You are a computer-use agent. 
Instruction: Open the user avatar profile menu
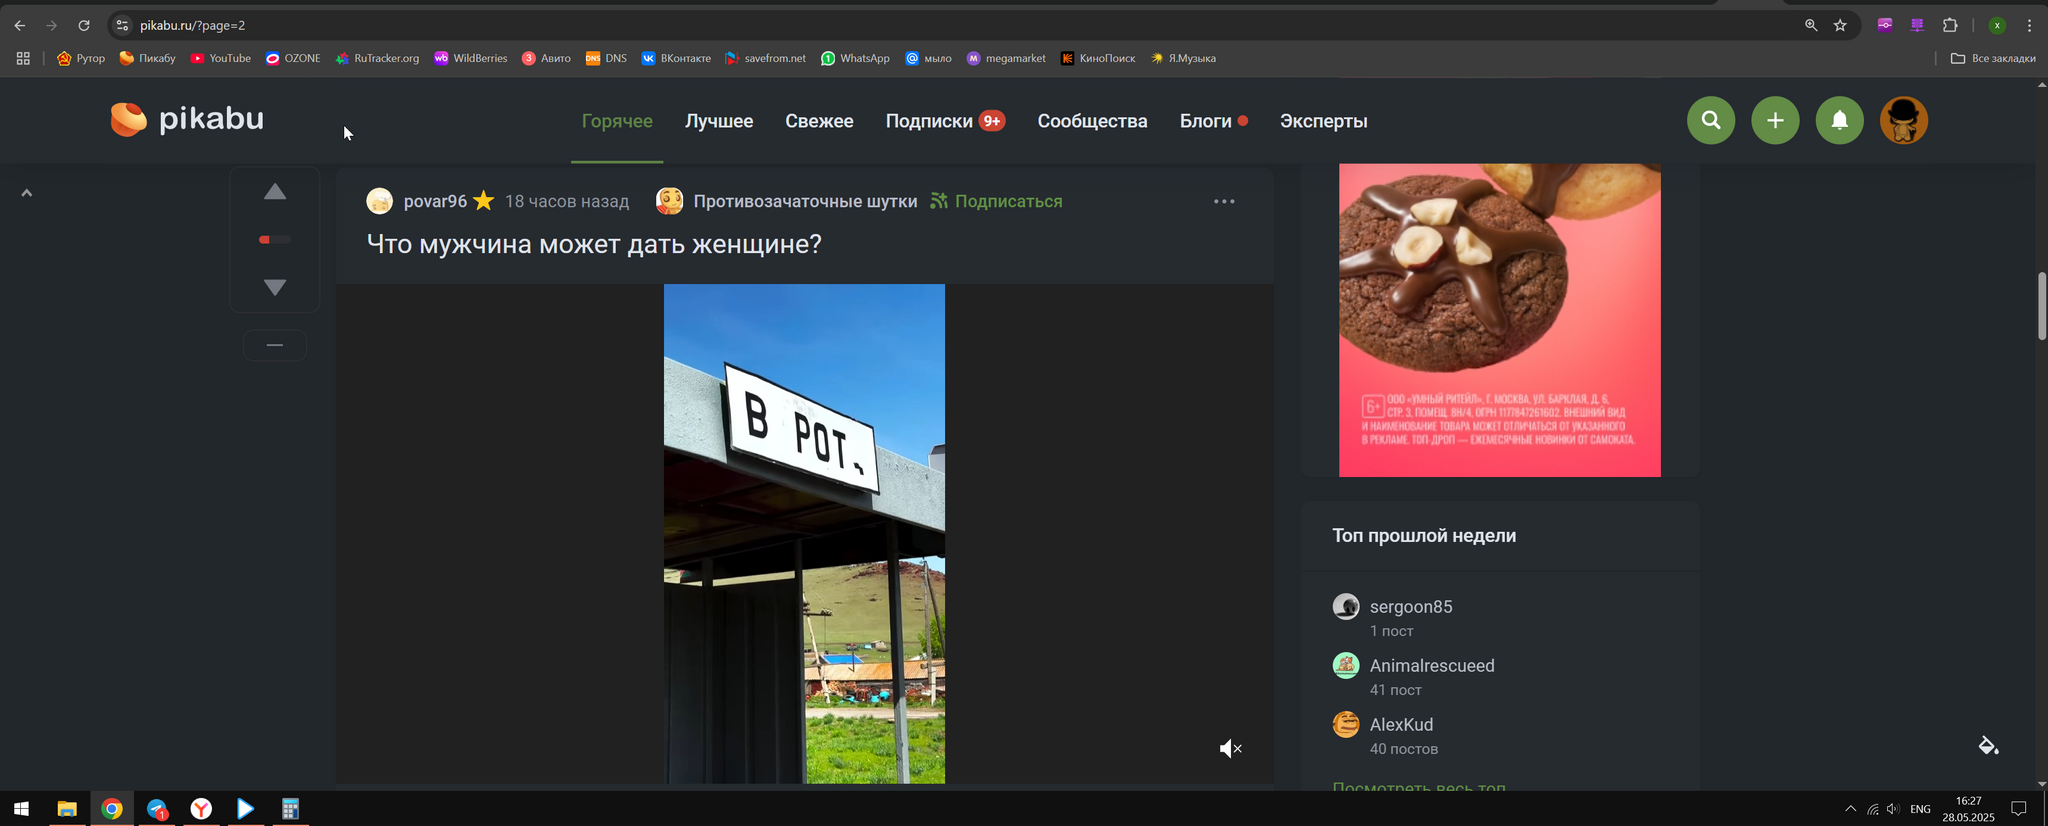point(1903,121)
